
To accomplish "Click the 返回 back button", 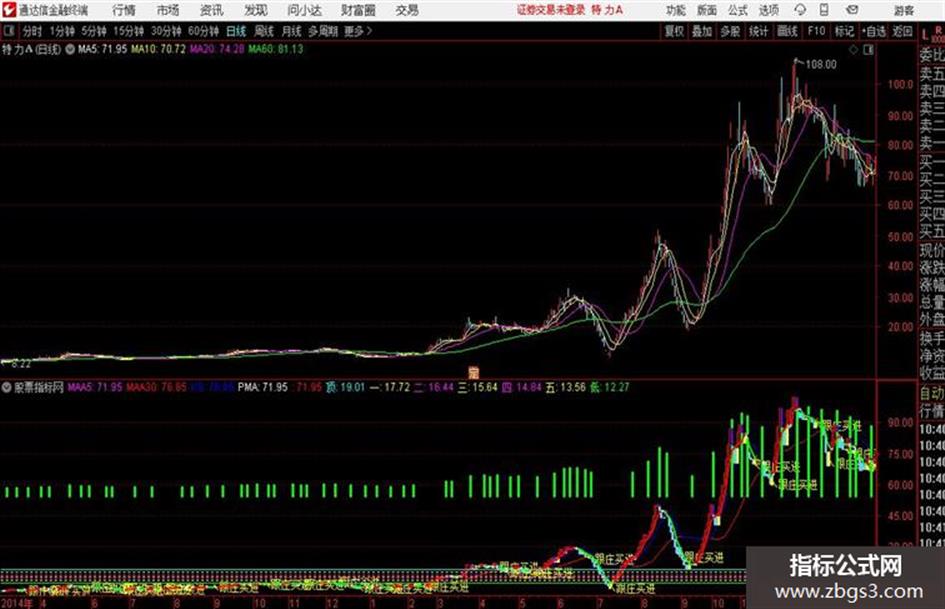I will (x=903, y=31).
